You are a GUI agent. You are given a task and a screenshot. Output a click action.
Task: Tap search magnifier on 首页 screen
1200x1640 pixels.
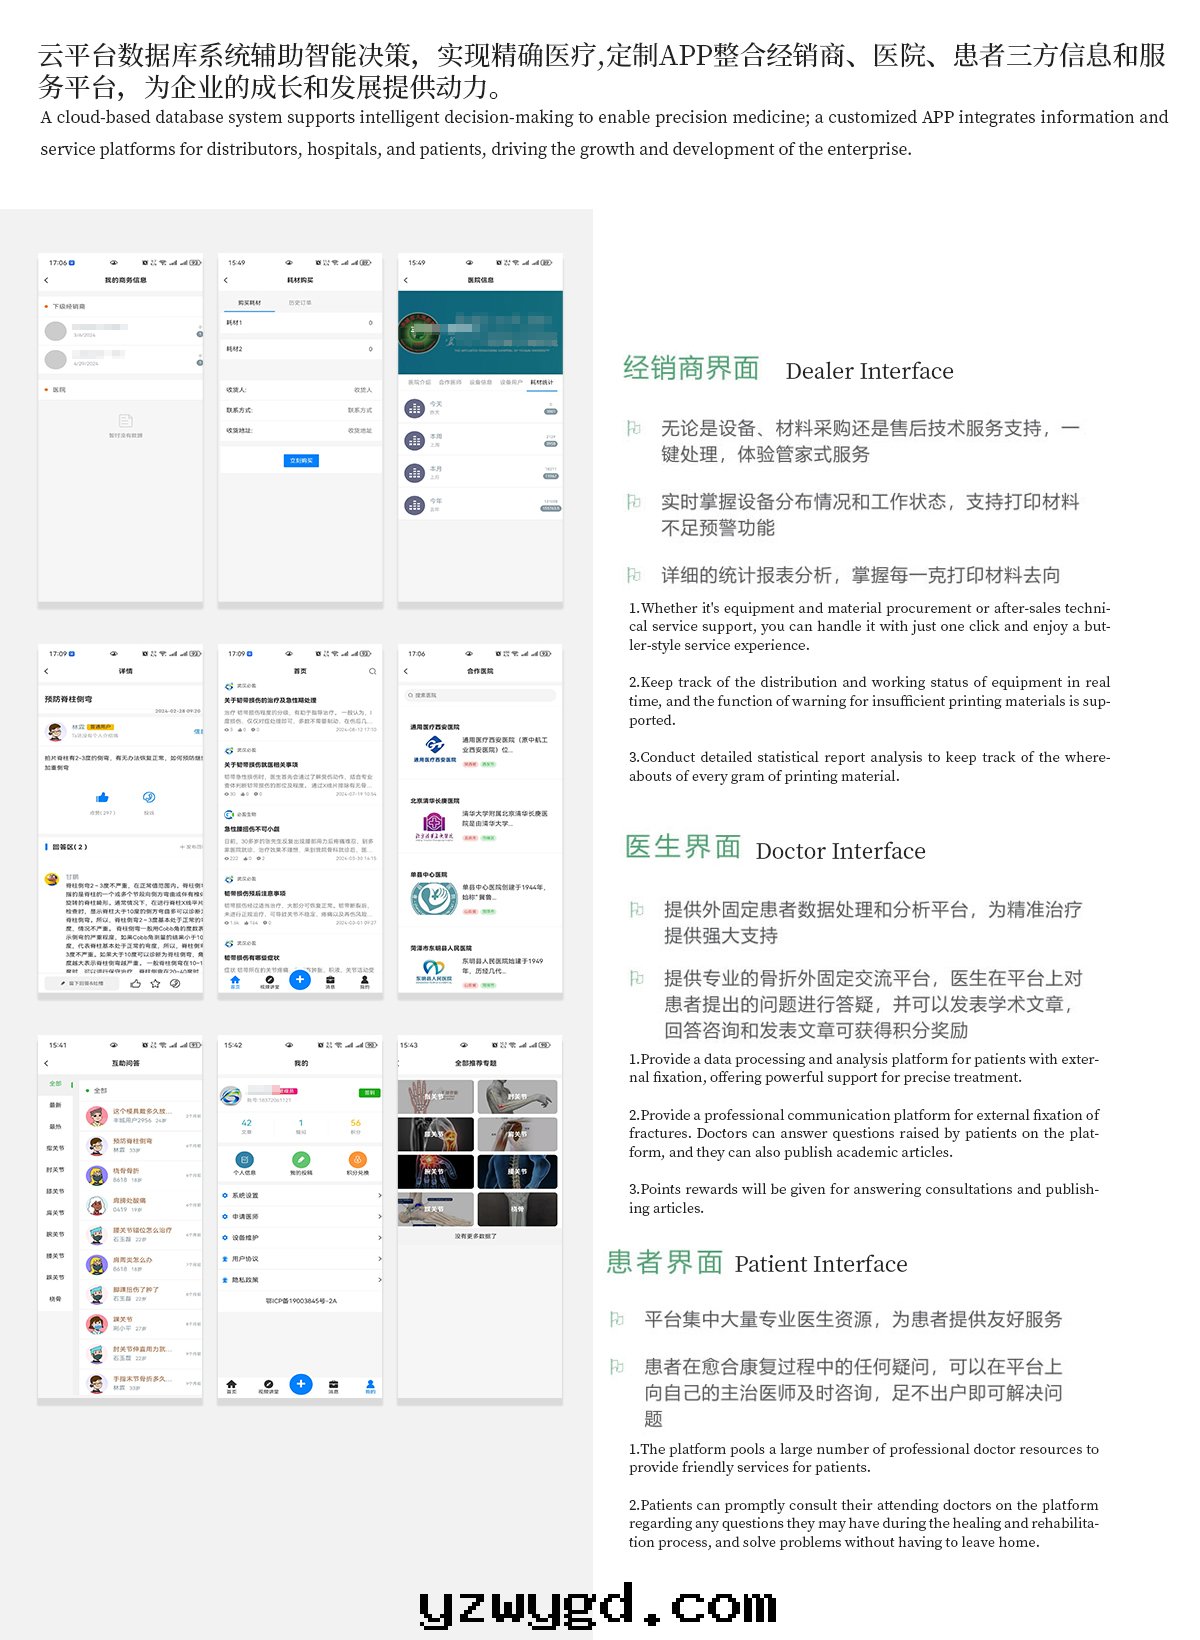[372, 671]
